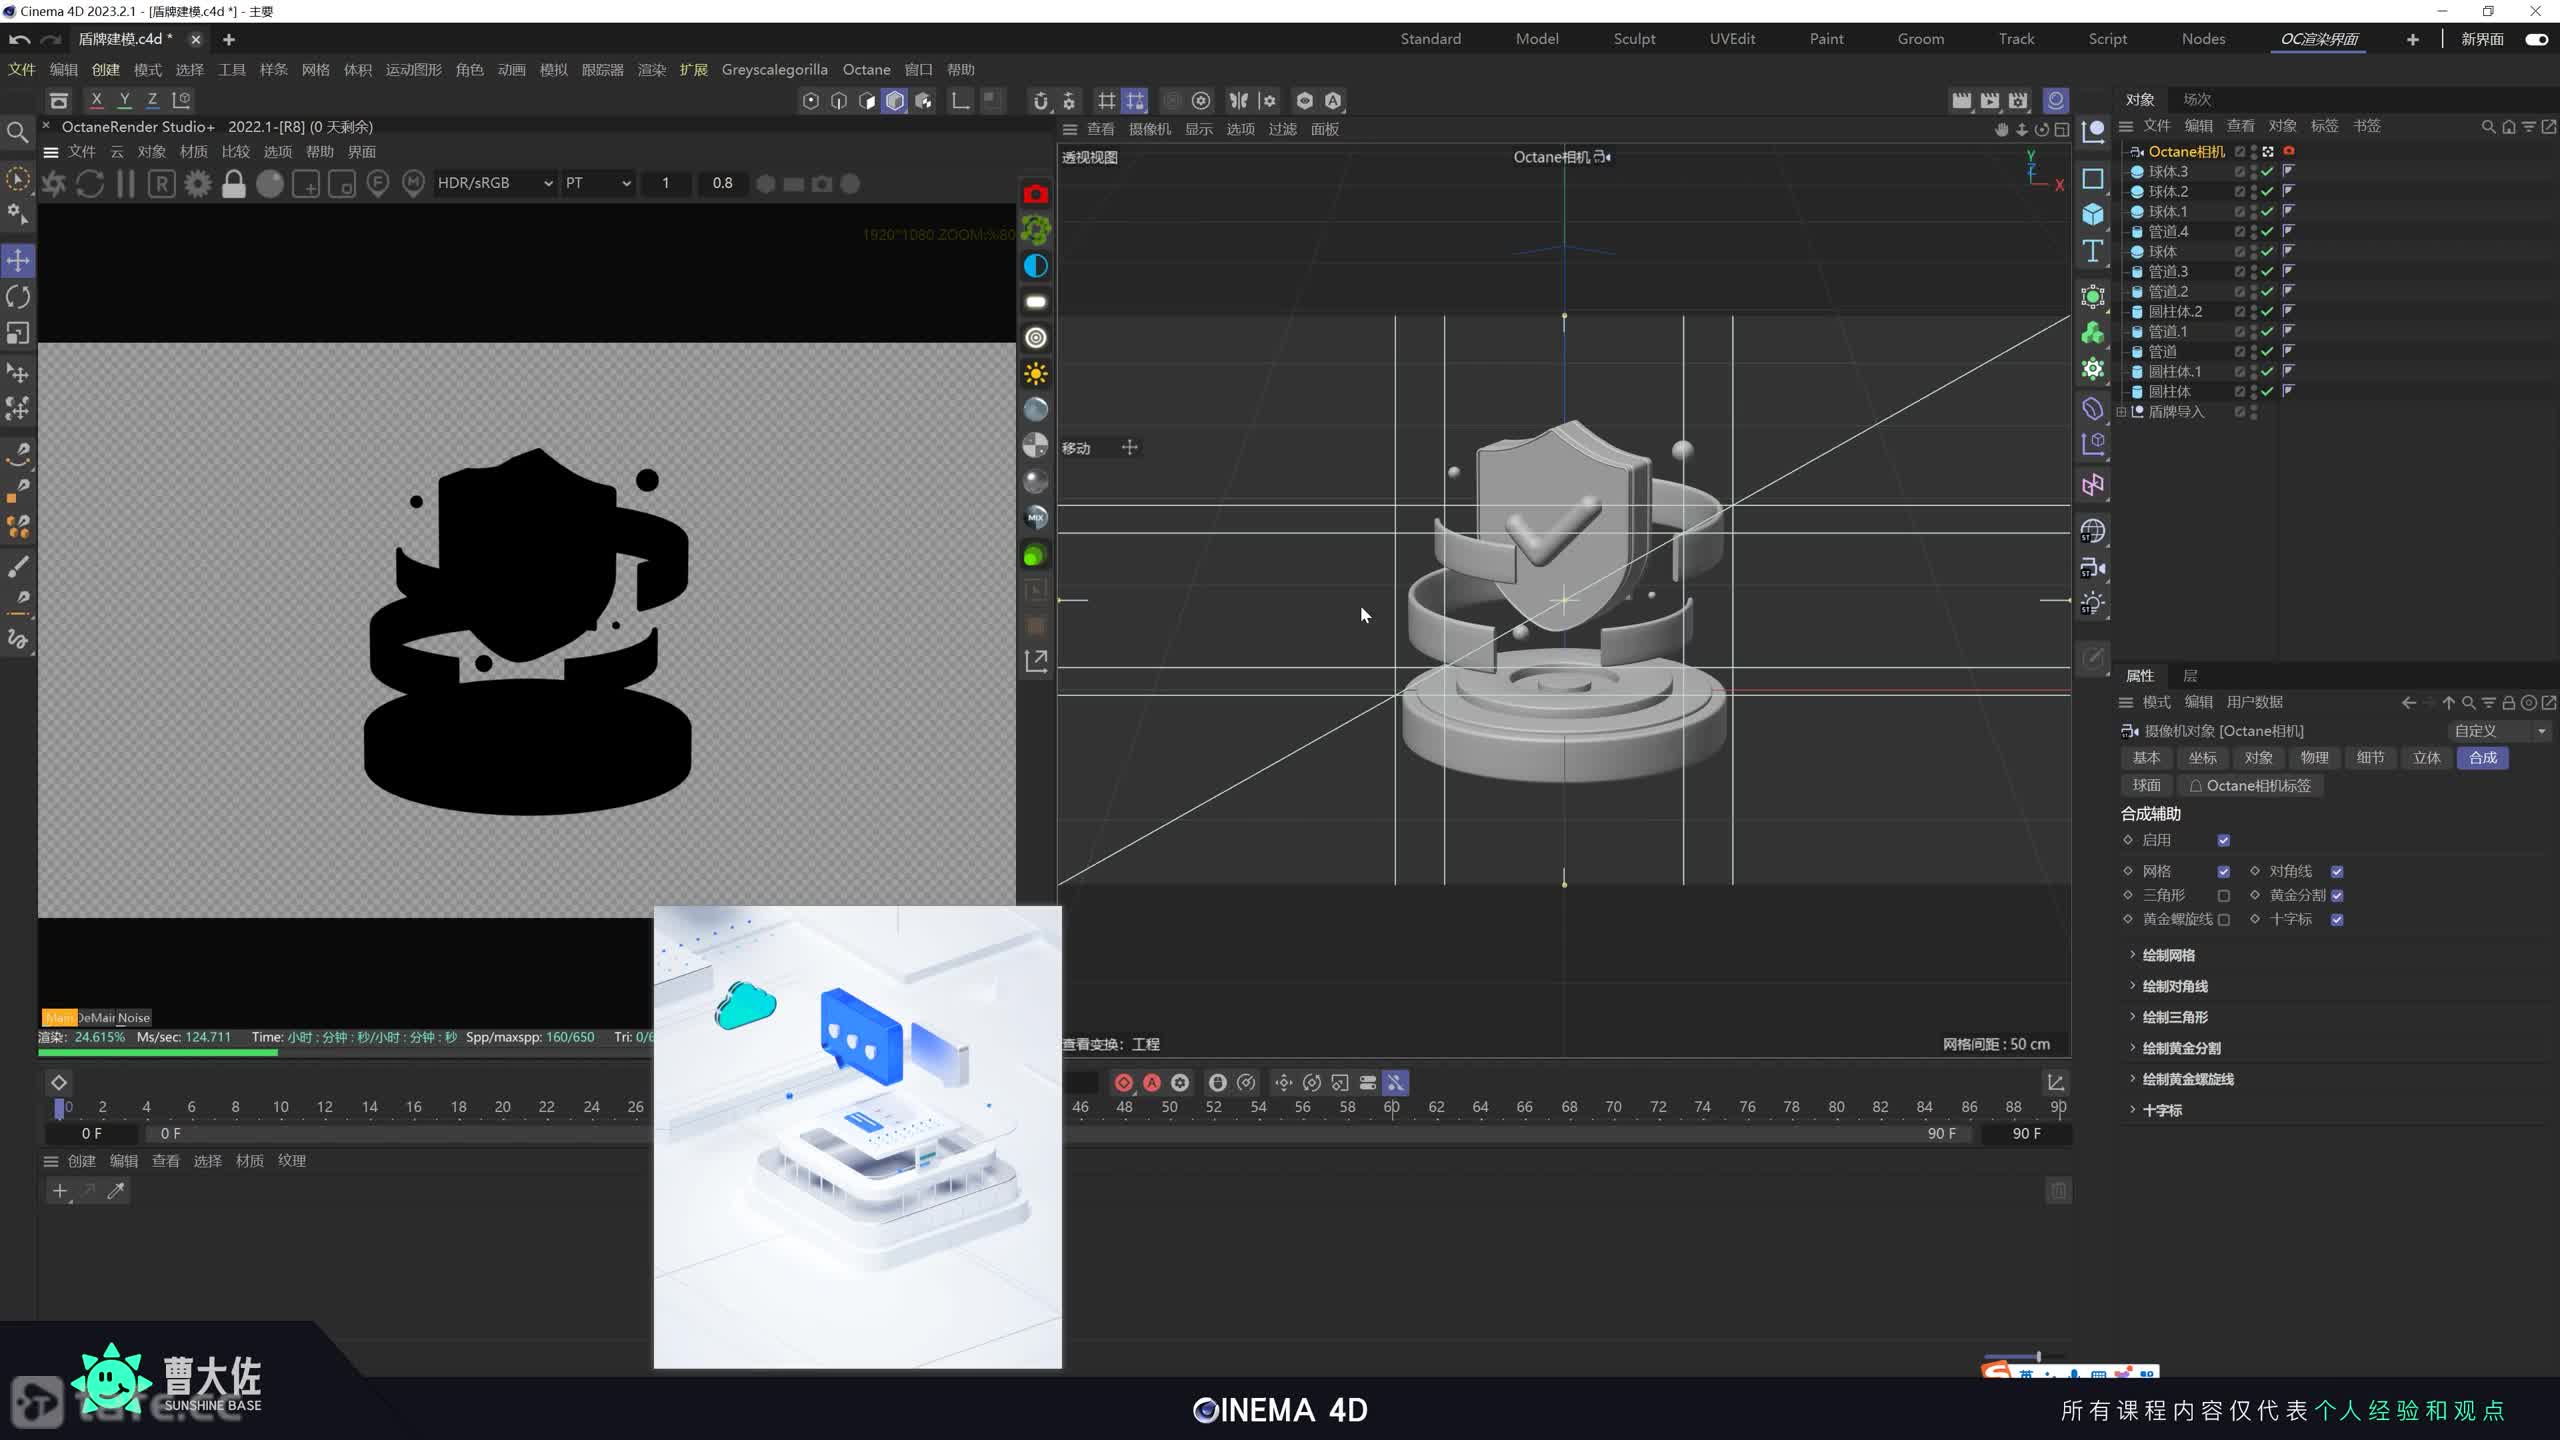The height and width of the screenshot is (1440, 2560).
Task: Click the Octane sun daylight icon
Action: [x=1036, y=374]
